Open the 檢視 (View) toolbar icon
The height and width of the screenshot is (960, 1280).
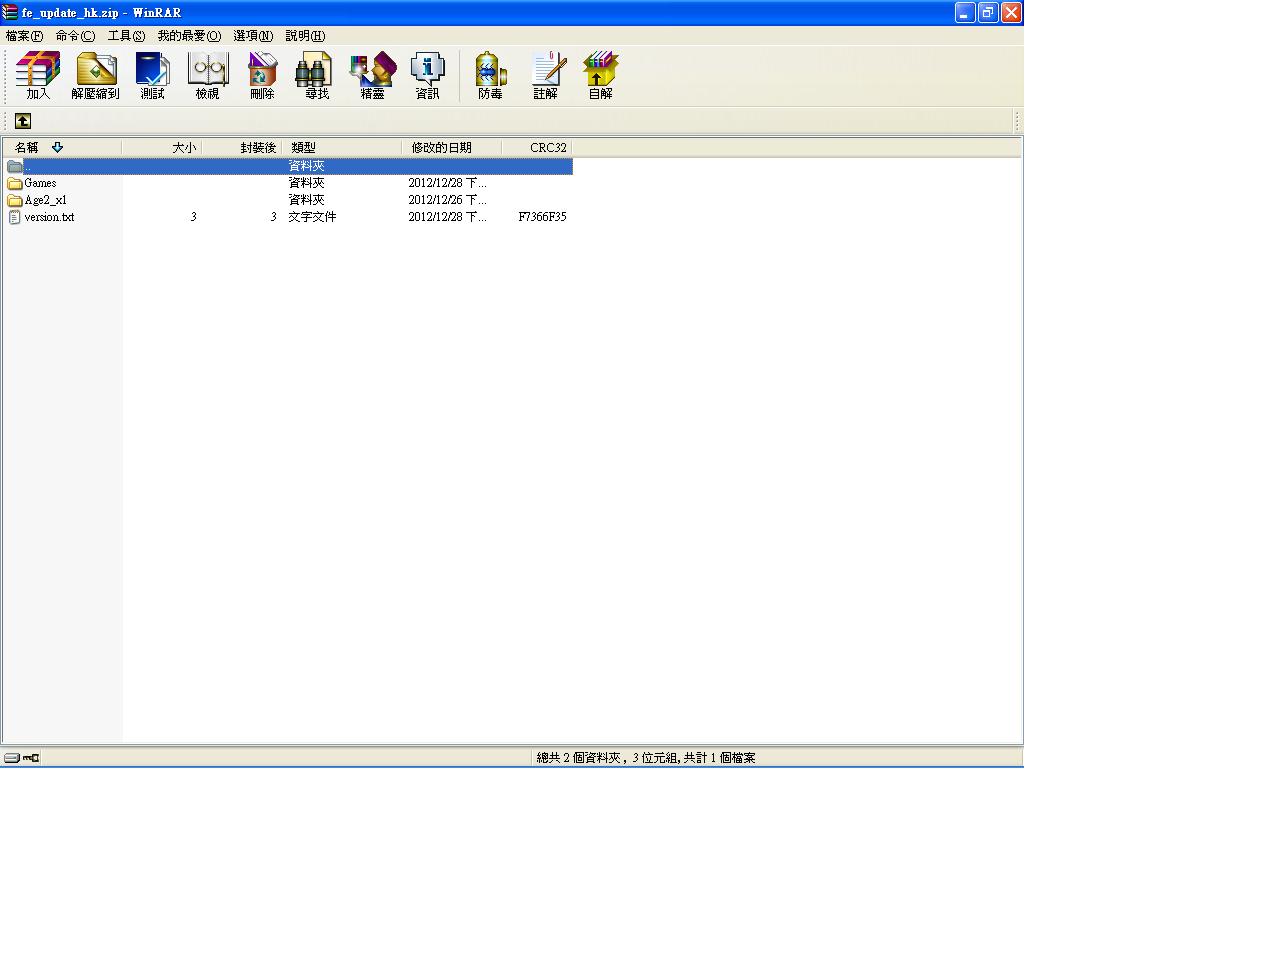(x=207, y=75)
